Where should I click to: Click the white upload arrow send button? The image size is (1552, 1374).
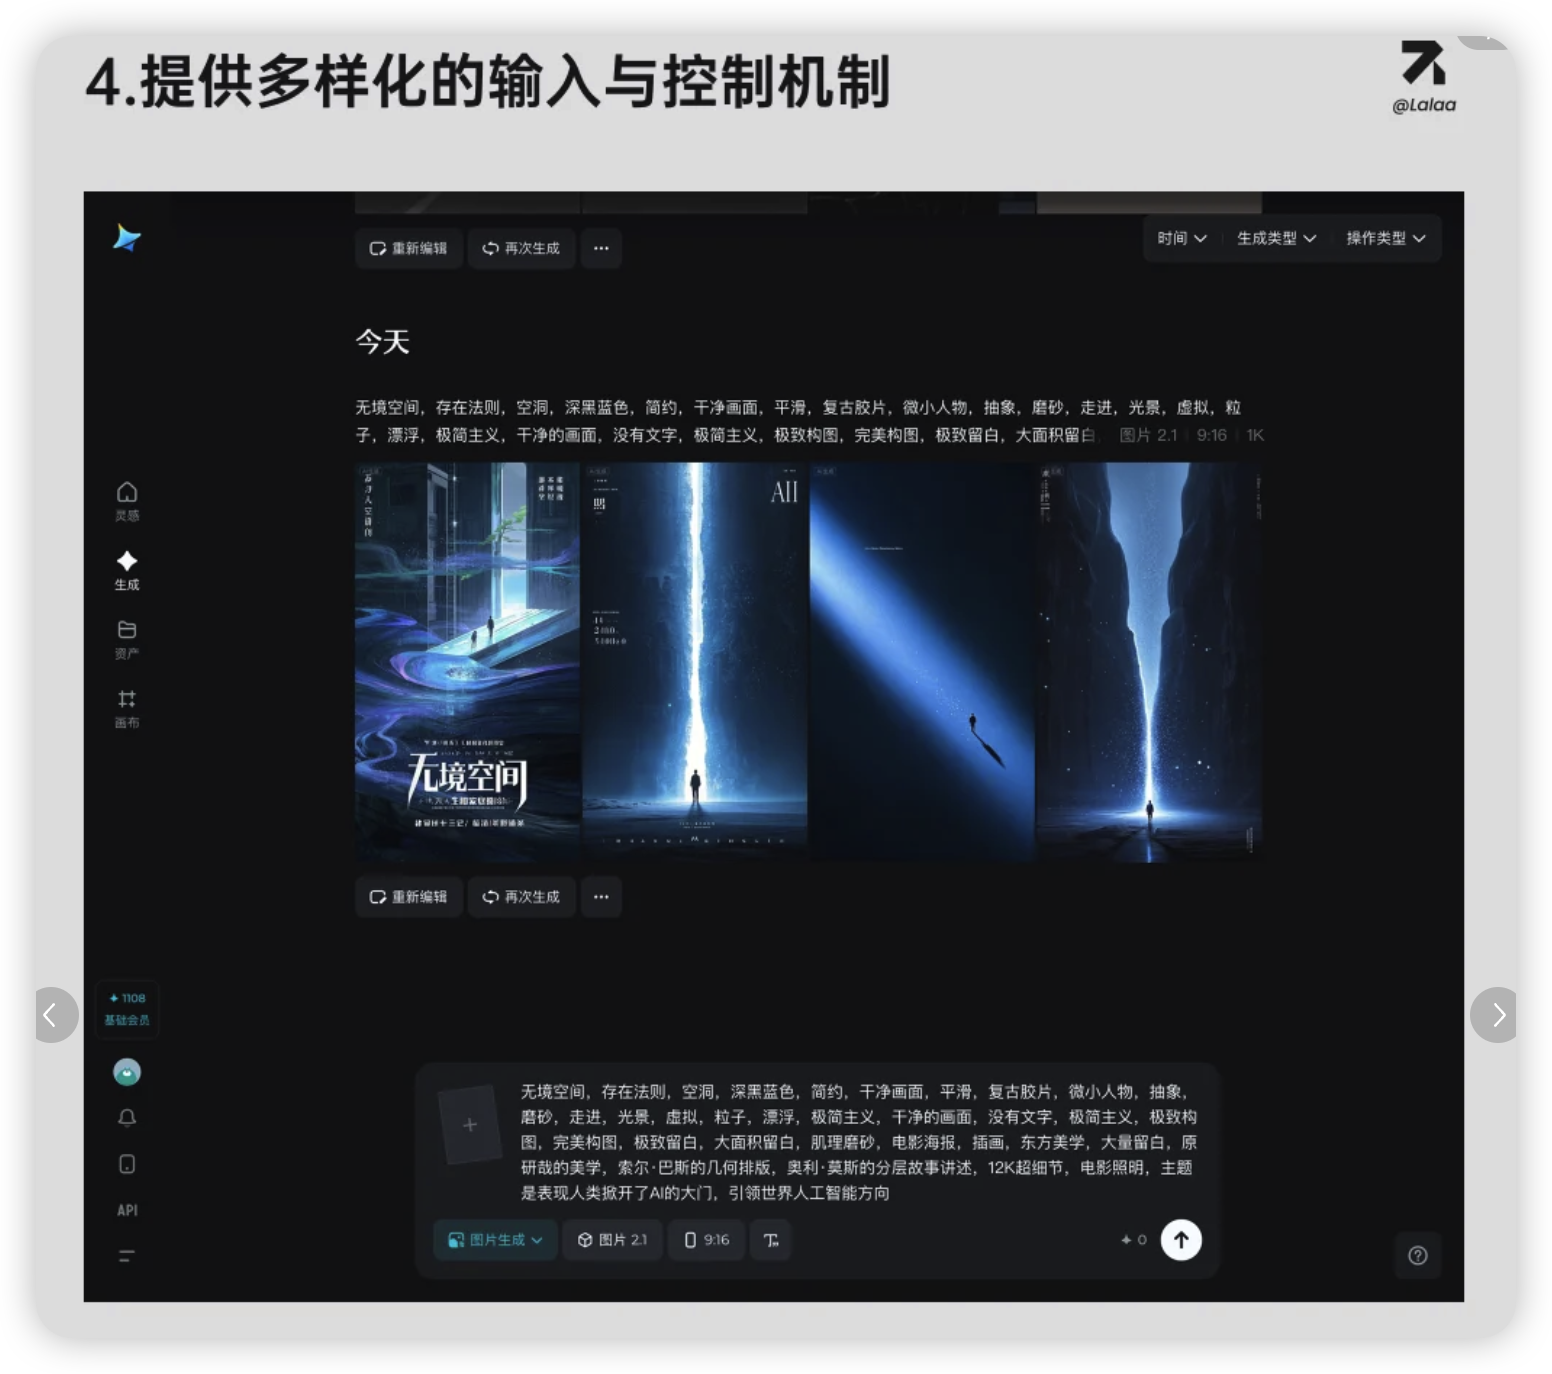tap(1180, 1240)
